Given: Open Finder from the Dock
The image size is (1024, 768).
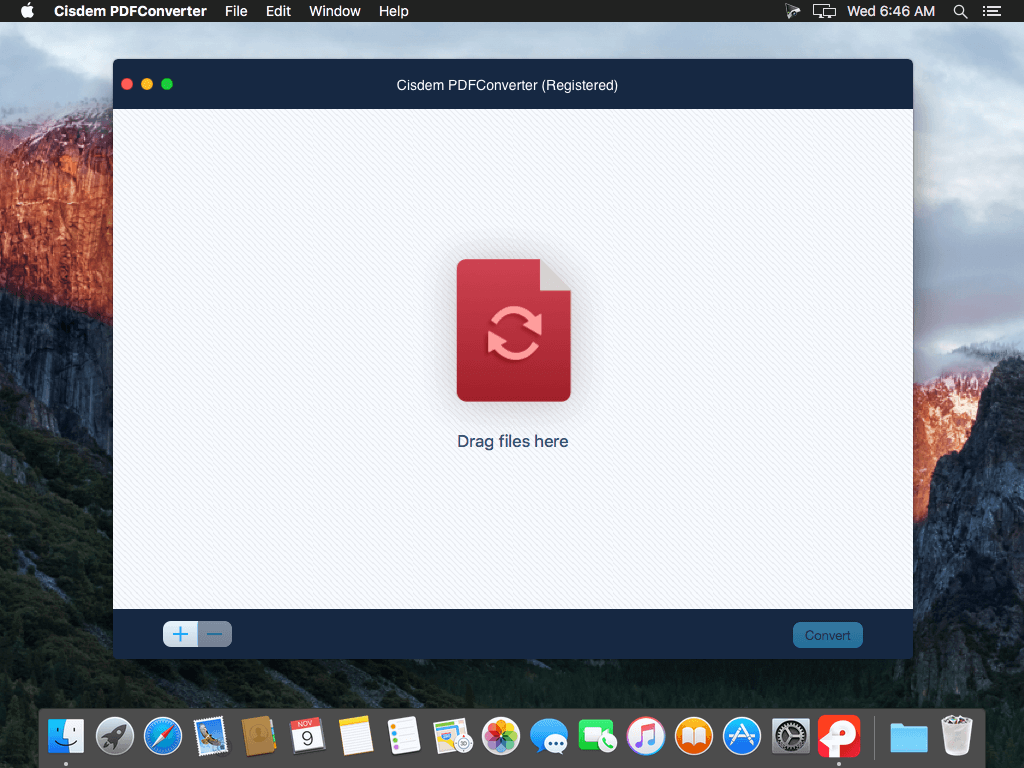Looking at the screenshot, I should pos(66,736).
